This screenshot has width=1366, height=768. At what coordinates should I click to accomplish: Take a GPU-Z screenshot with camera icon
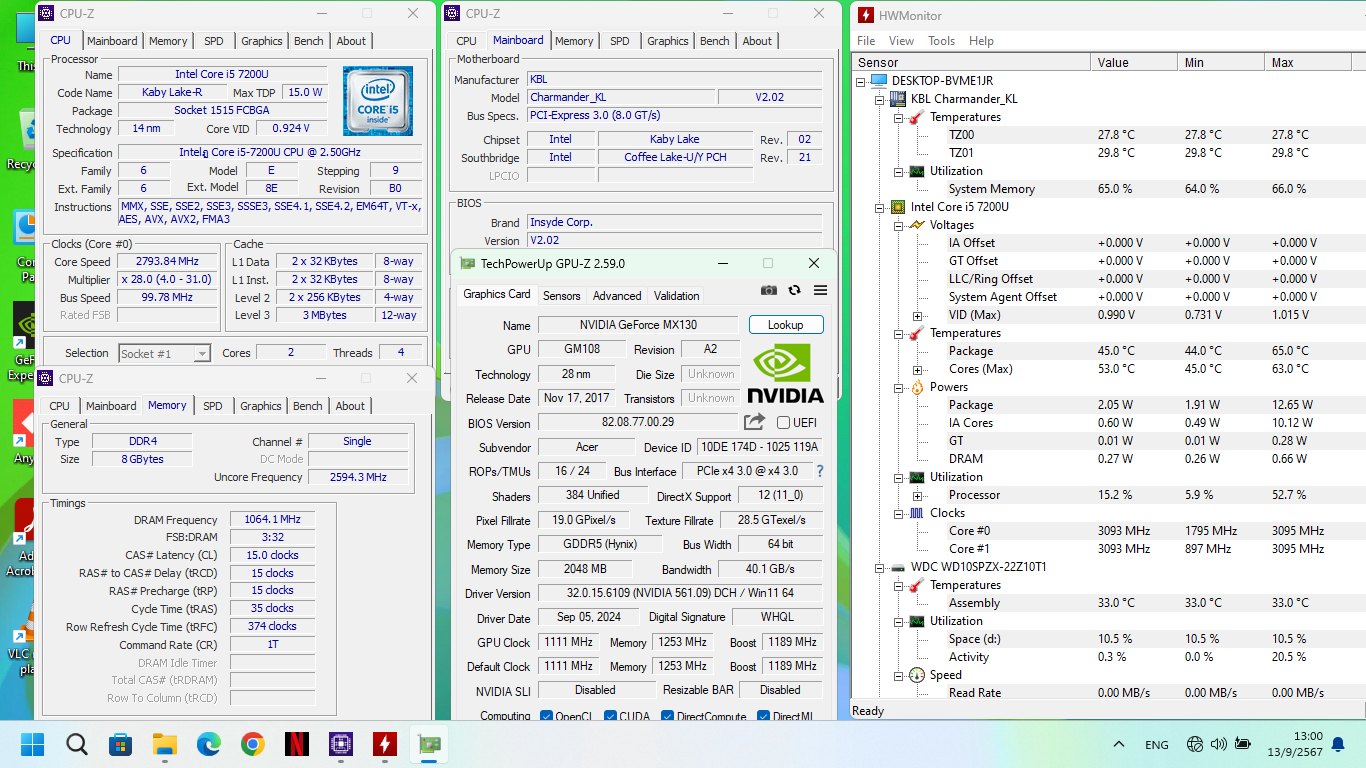(x=768, y=290)
